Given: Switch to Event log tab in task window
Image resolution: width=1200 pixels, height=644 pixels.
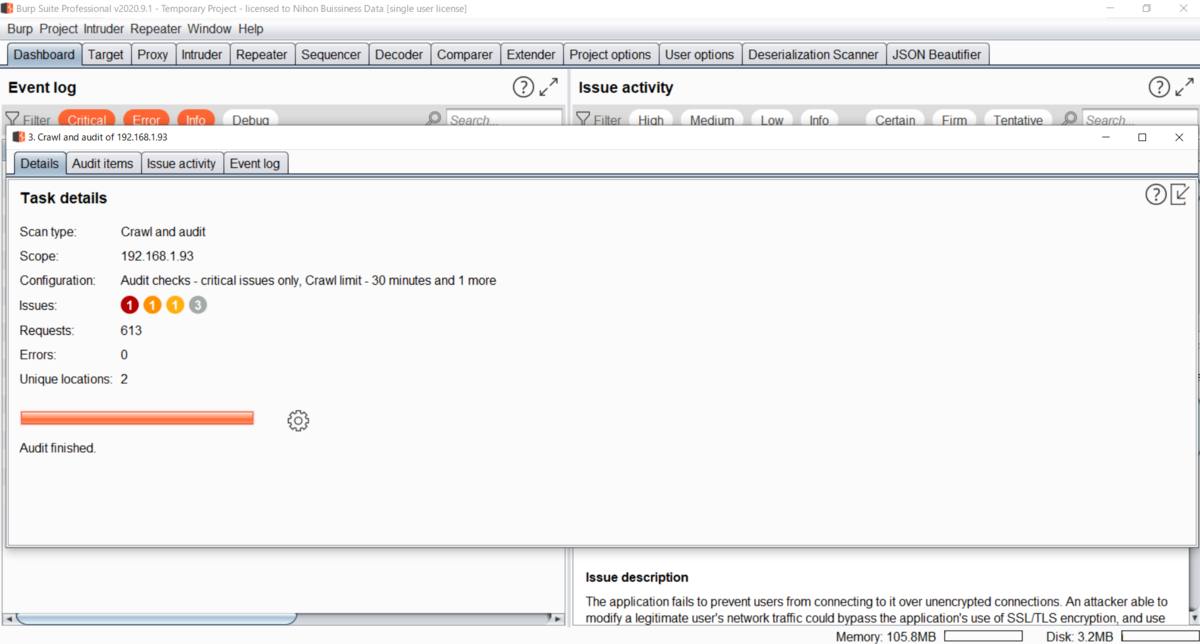Looking at the screenshot, I should [255, 163].
